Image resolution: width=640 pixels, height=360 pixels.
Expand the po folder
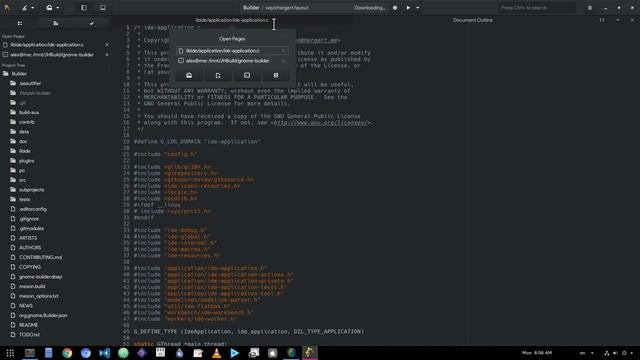click(22, 170)
